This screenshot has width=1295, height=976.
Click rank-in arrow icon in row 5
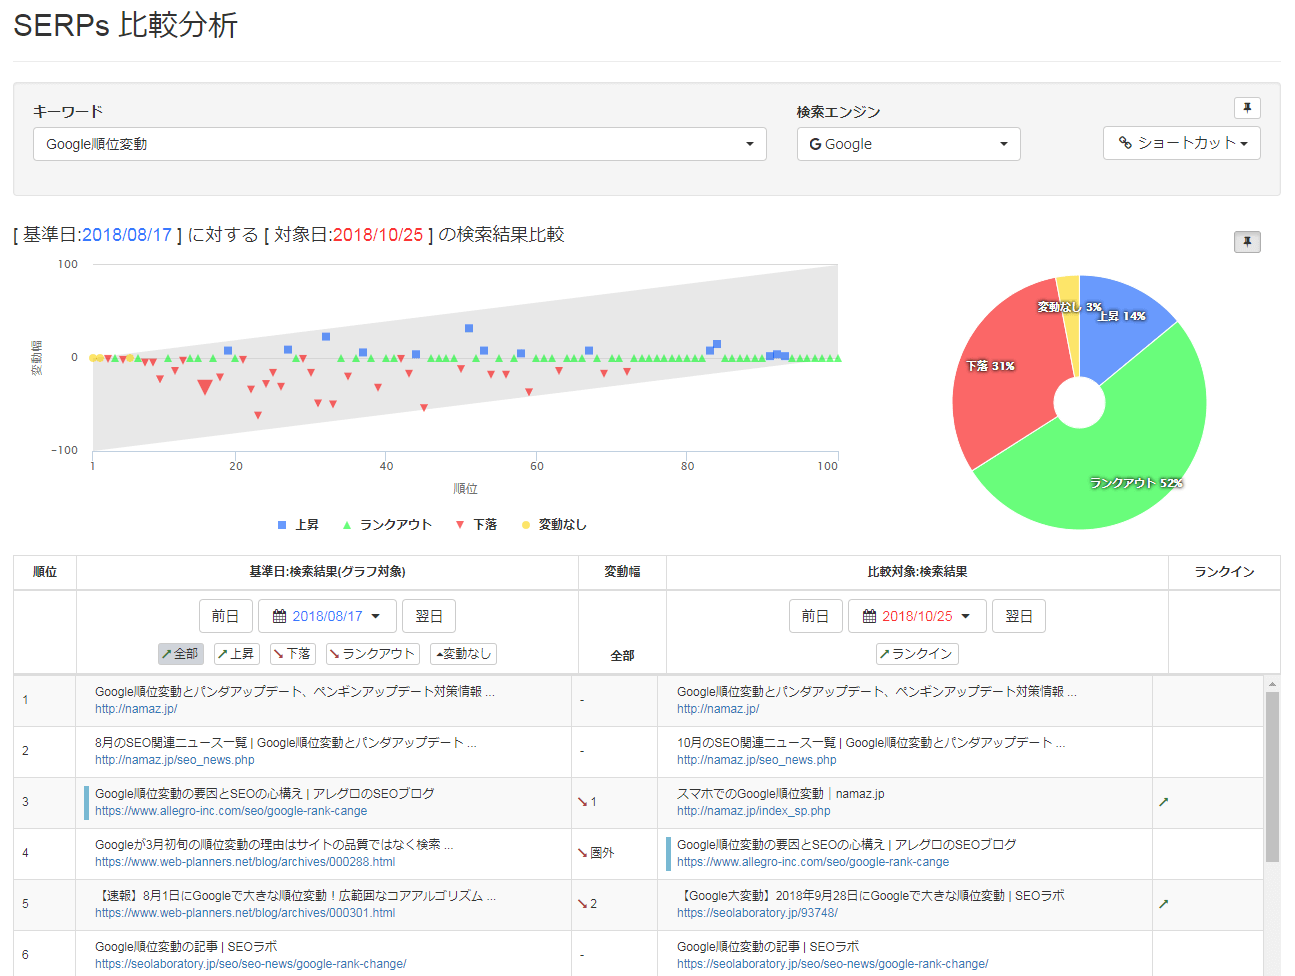[x=1163, y=904]
